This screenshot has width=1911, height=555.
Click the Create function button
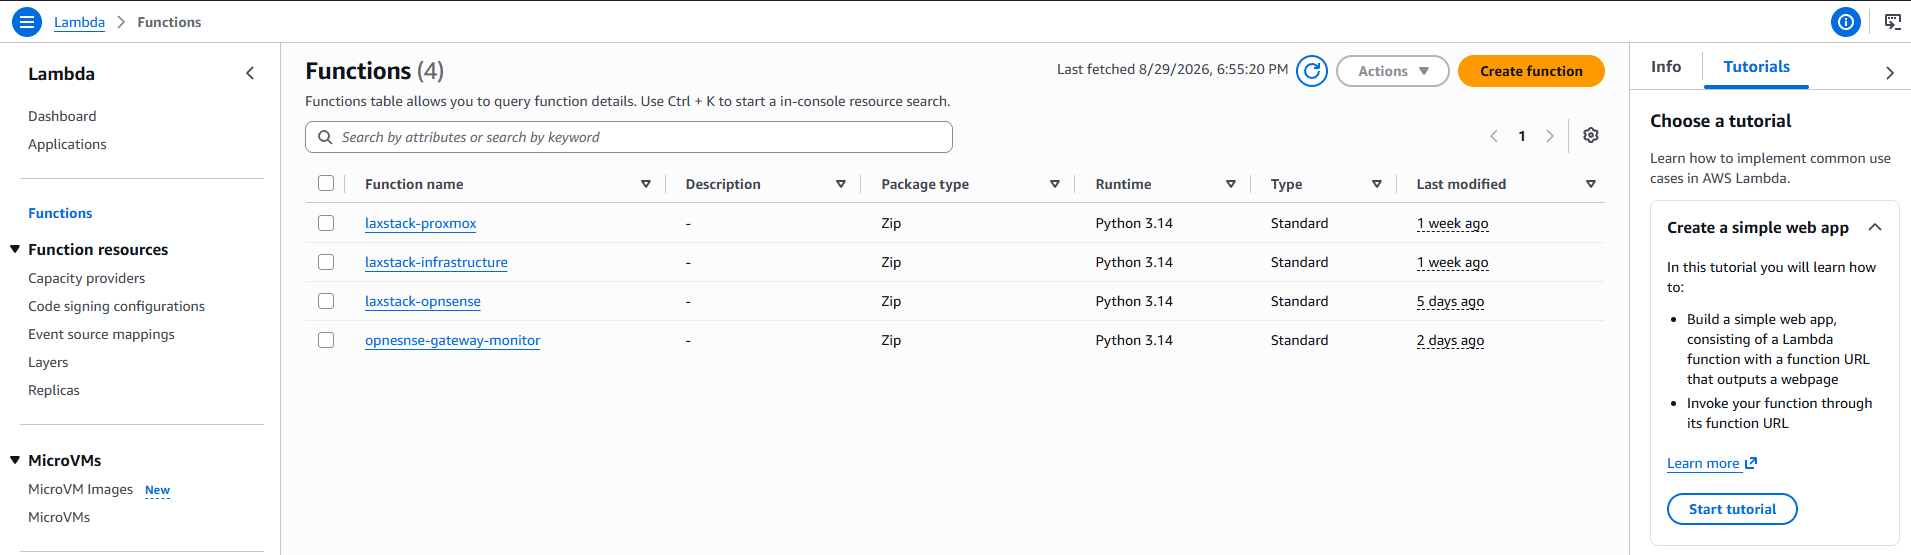tap(1531, 71)
